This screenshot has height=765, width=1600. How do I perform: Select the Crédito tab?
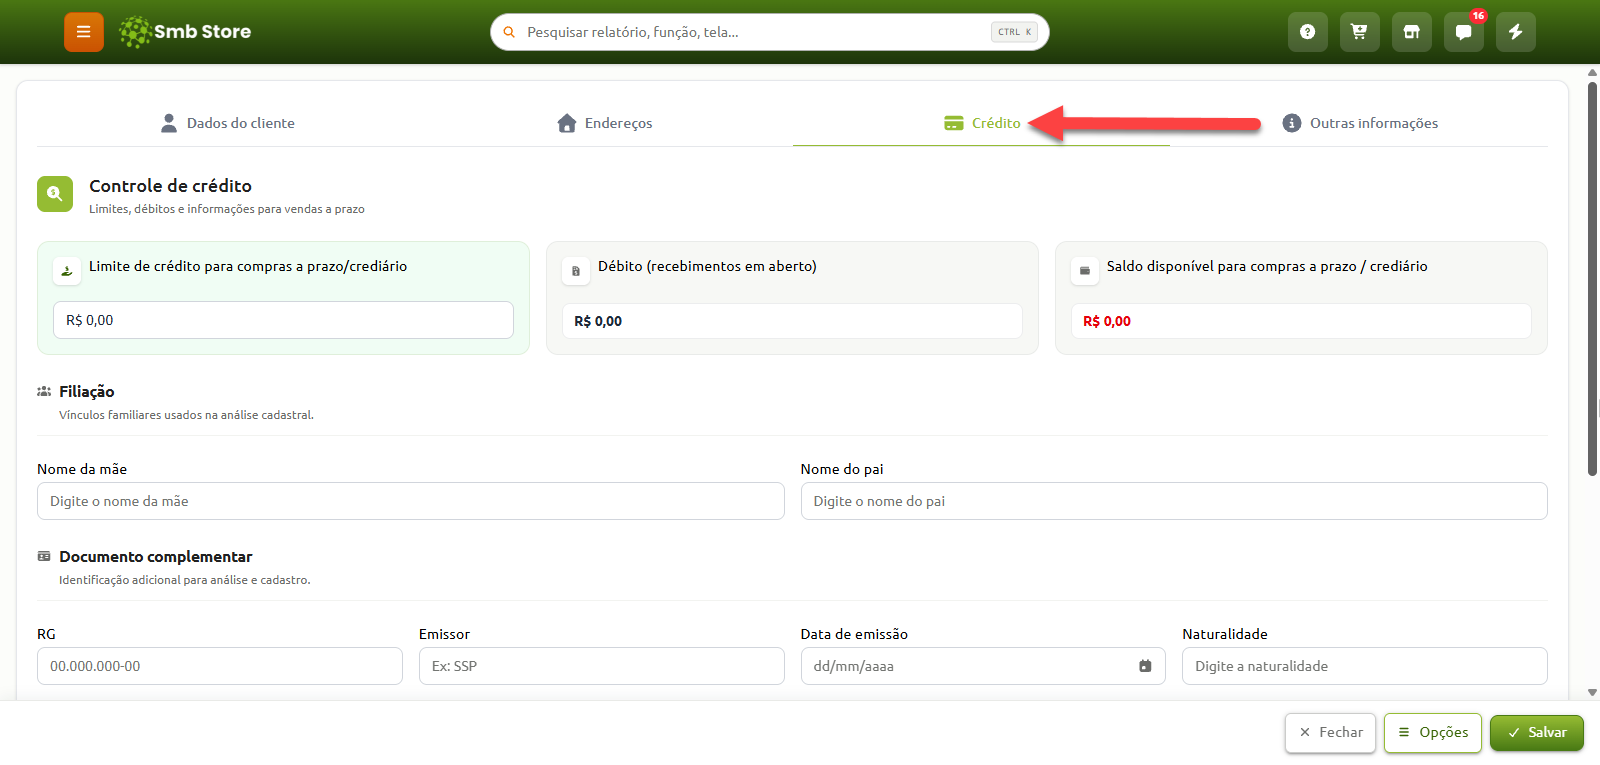pos(982,123)
